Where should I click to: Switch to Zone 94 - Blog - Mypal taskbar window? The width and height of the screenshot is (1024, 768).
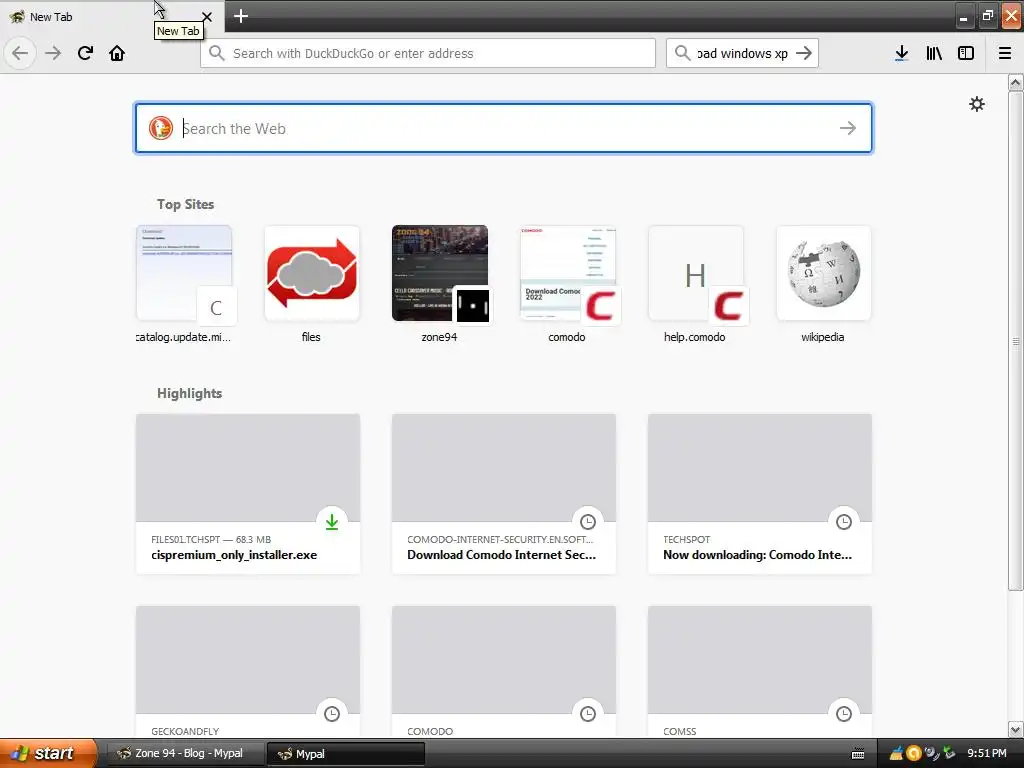click(184, 753)
